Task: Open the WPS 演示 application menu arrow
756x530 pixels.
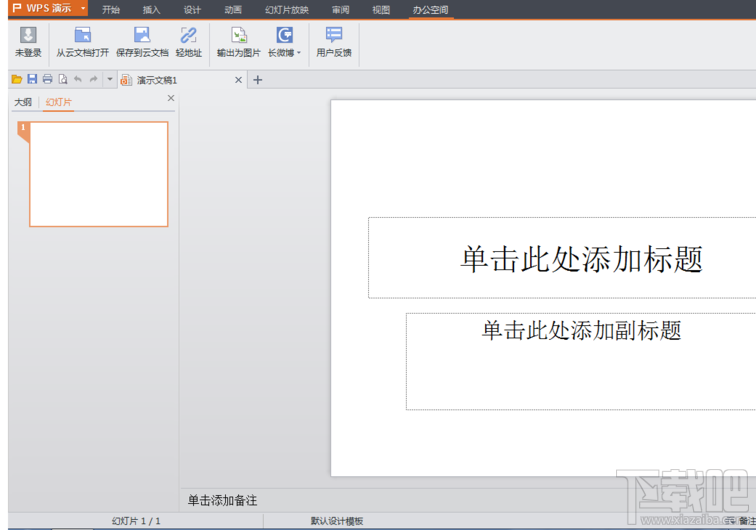Action: click(x=83, y=9)
